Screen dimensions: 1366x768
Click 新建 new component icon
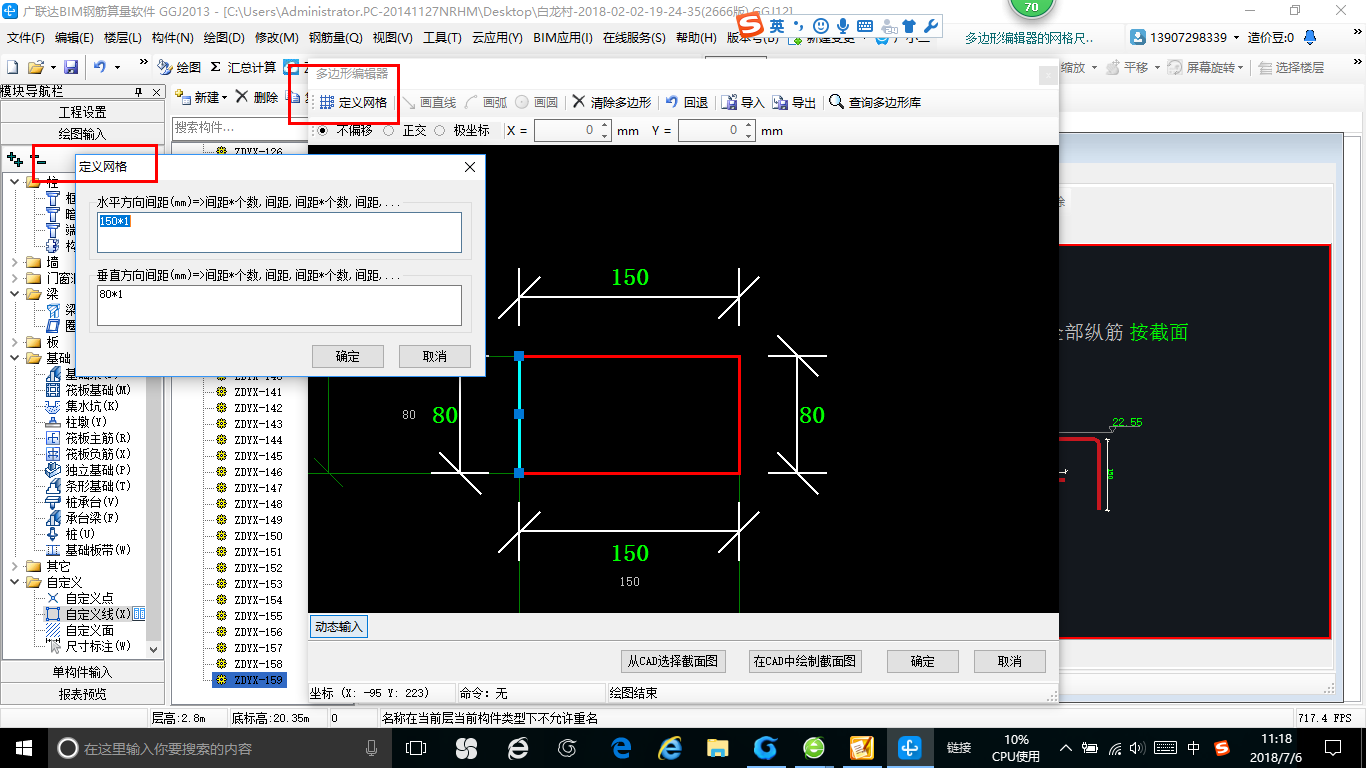pyautogui.click(x=183, y=97)
